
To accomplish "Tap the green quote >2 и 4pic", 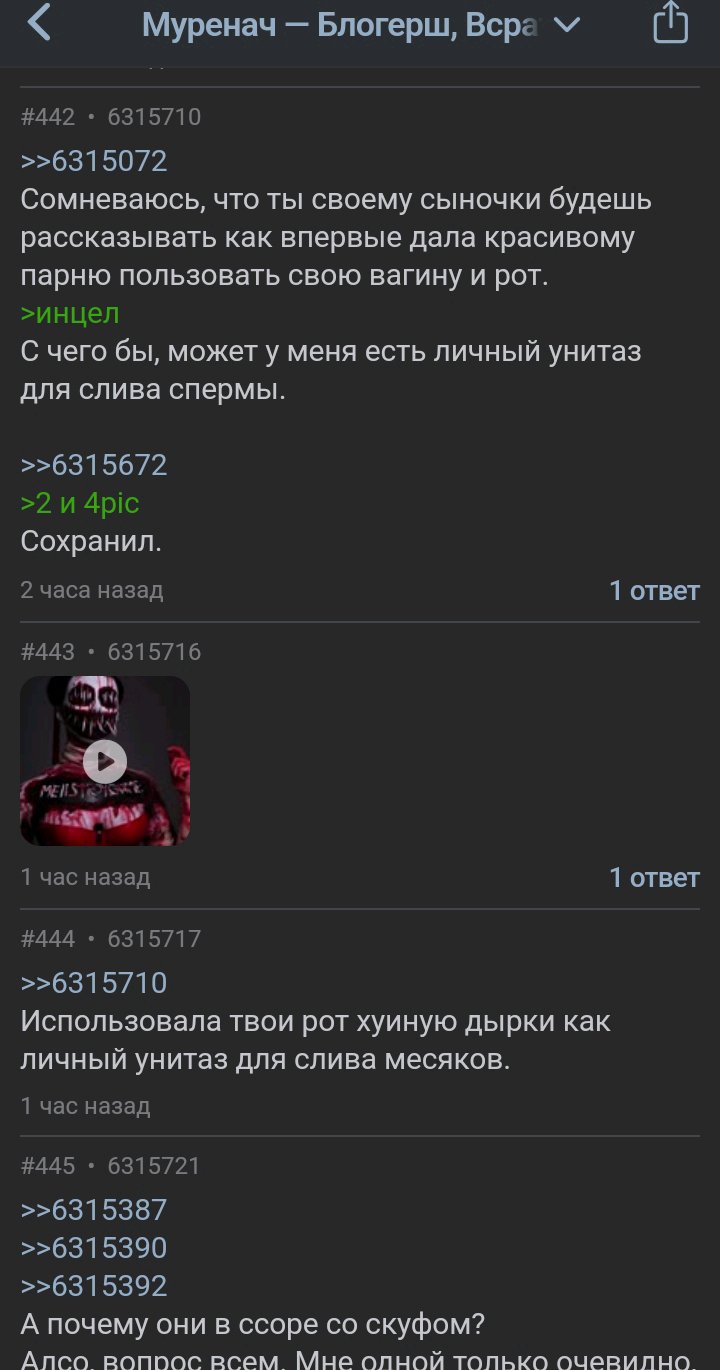I will [x=80, y=504].
